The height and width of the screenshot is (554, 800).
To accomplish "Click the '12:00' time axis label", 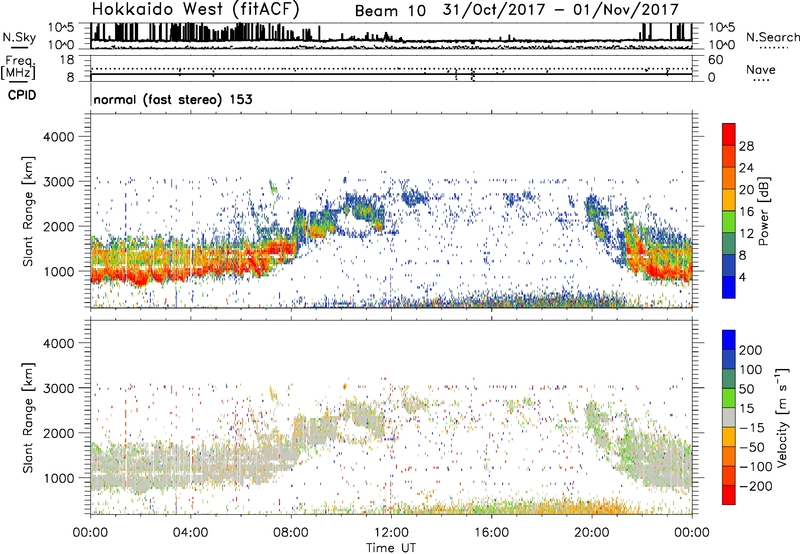I will click(x=391, y=533).
